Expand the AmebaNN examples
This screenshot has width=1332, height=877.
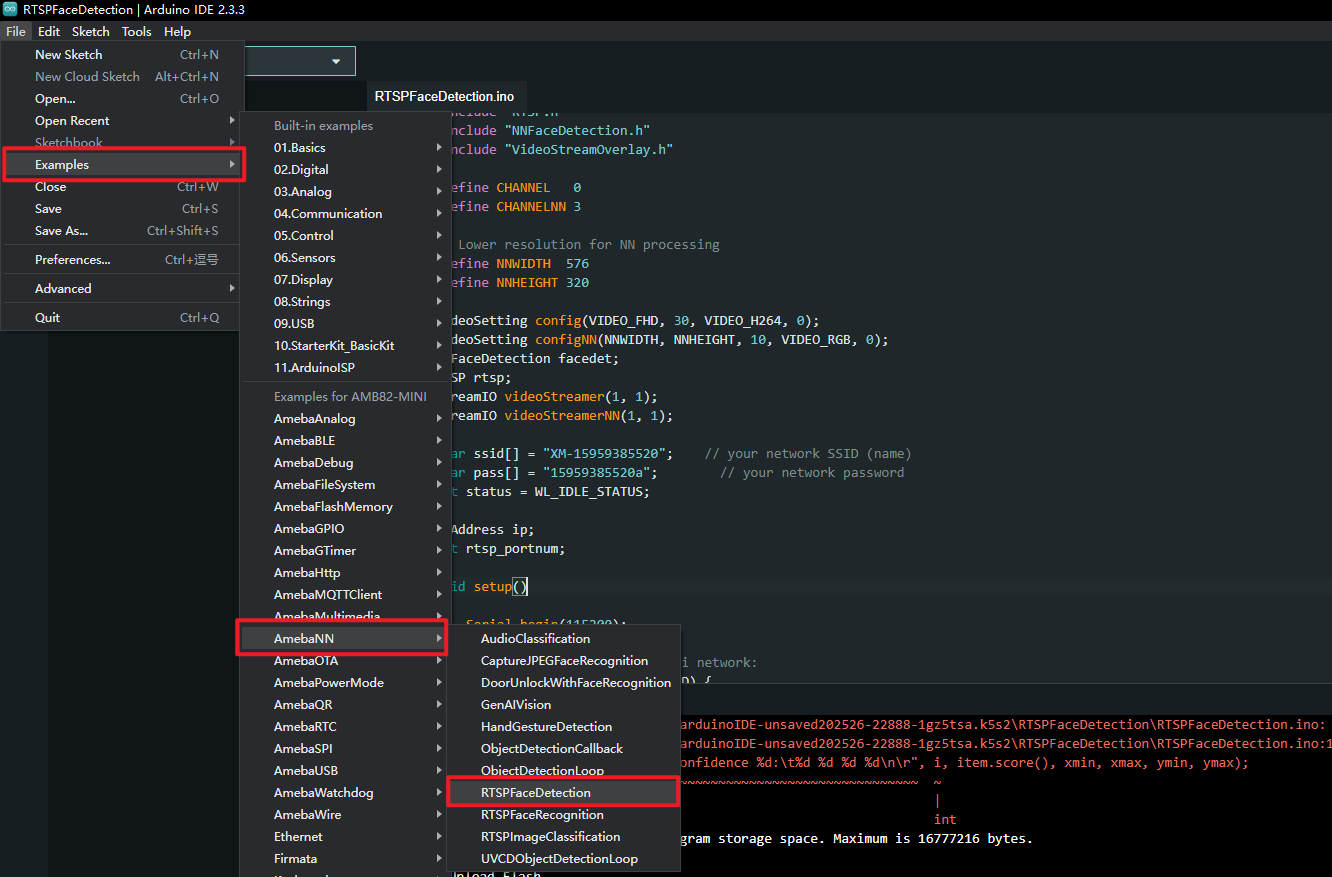345,639
